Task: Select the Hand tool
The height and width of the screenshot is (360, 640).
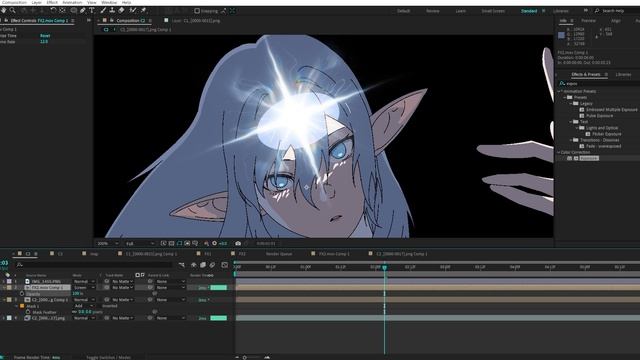Action: click(4, 11)
